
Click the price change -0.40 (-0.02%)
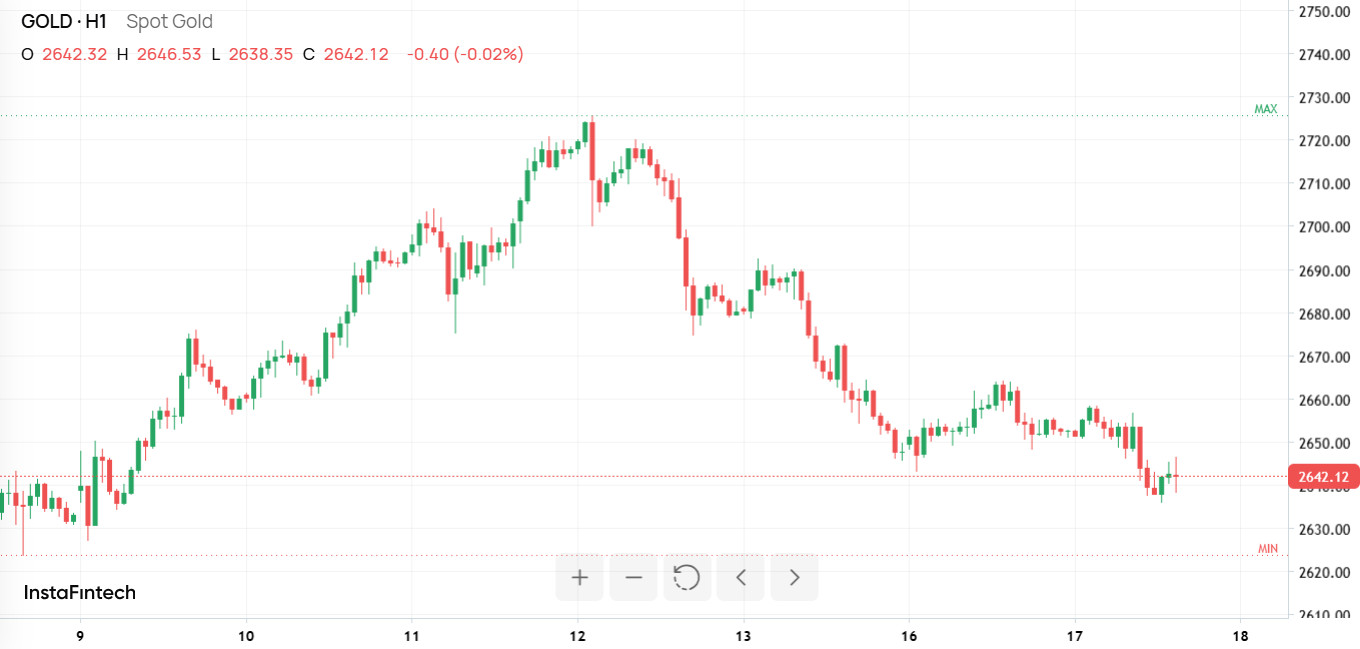point(465,54)
